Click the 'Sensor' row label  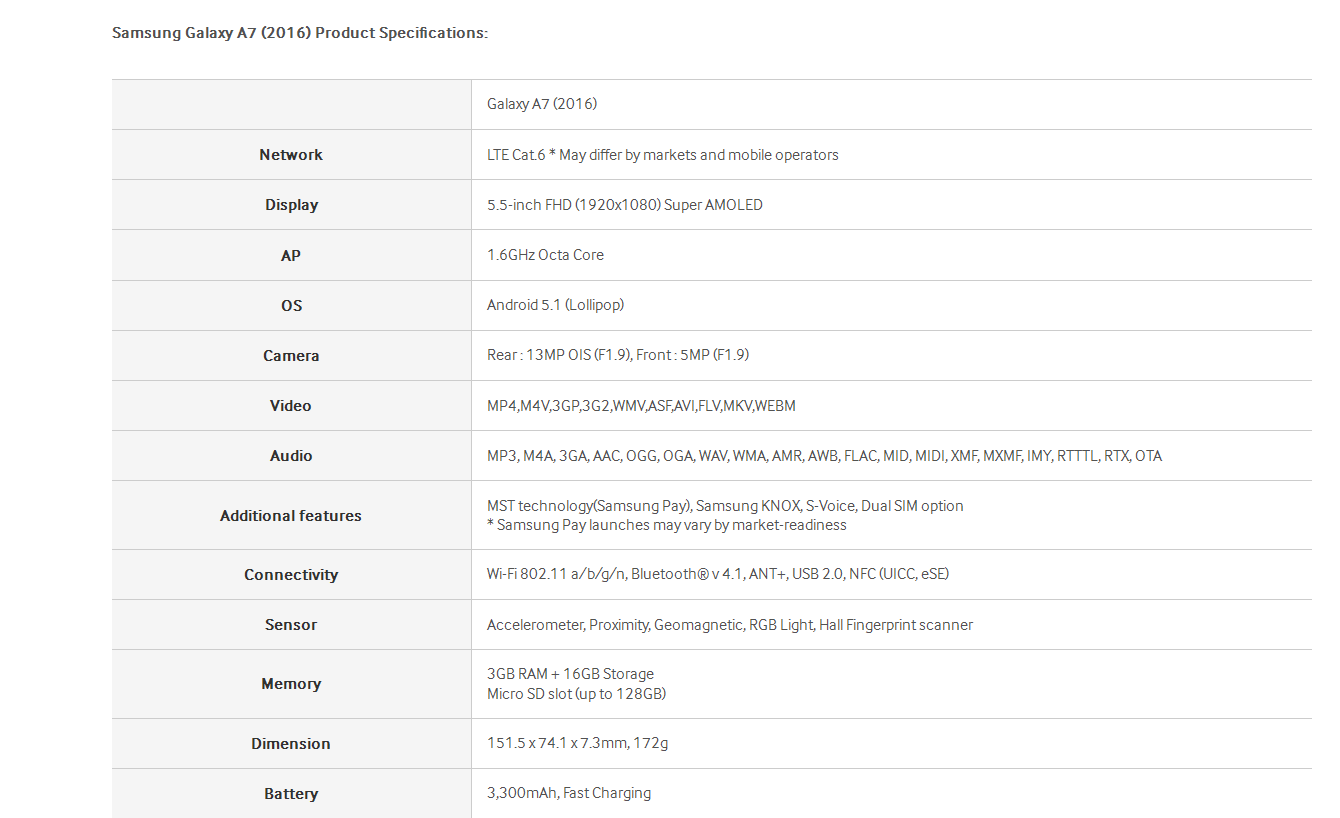tap(291, 625)
